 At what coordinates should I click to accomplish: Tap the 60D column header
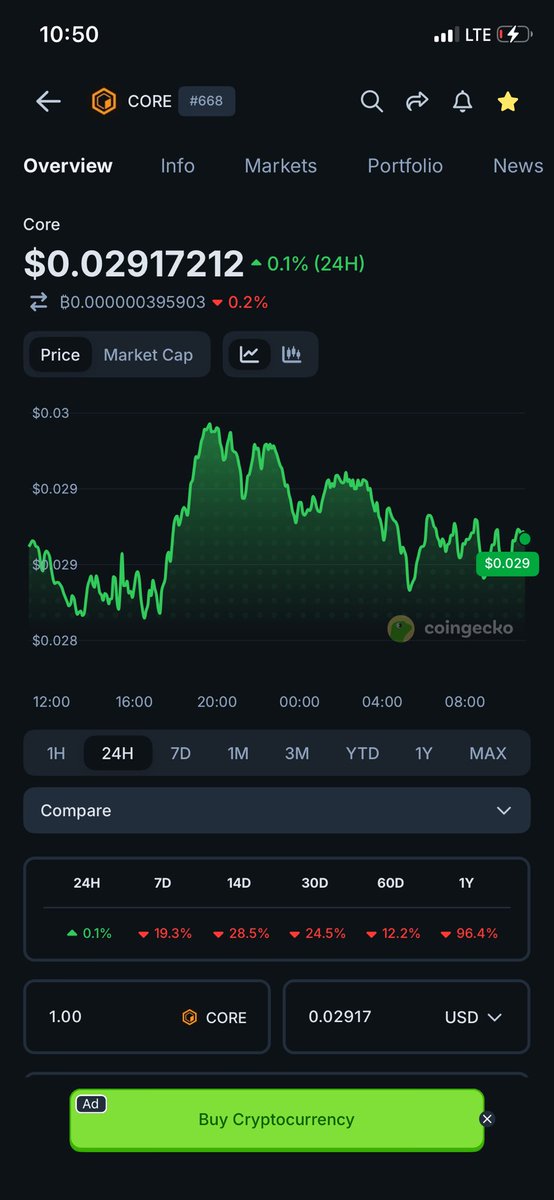coord(391,883)
